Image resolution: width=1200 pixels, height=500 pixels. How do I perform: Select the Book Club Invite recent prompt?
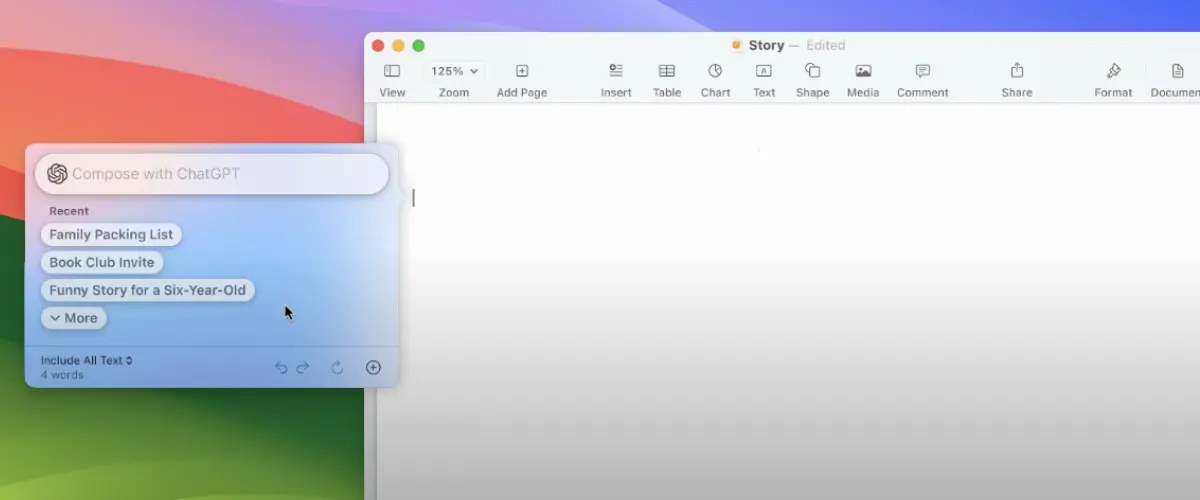(x=102, y=262)
